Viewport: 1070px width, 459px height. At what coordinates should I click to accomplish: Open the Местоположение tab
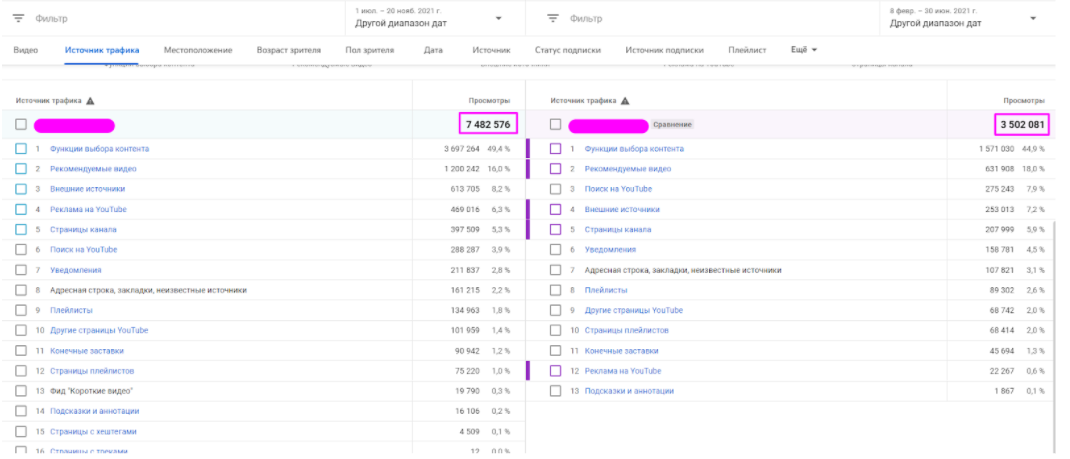click(x=198, y=50)
